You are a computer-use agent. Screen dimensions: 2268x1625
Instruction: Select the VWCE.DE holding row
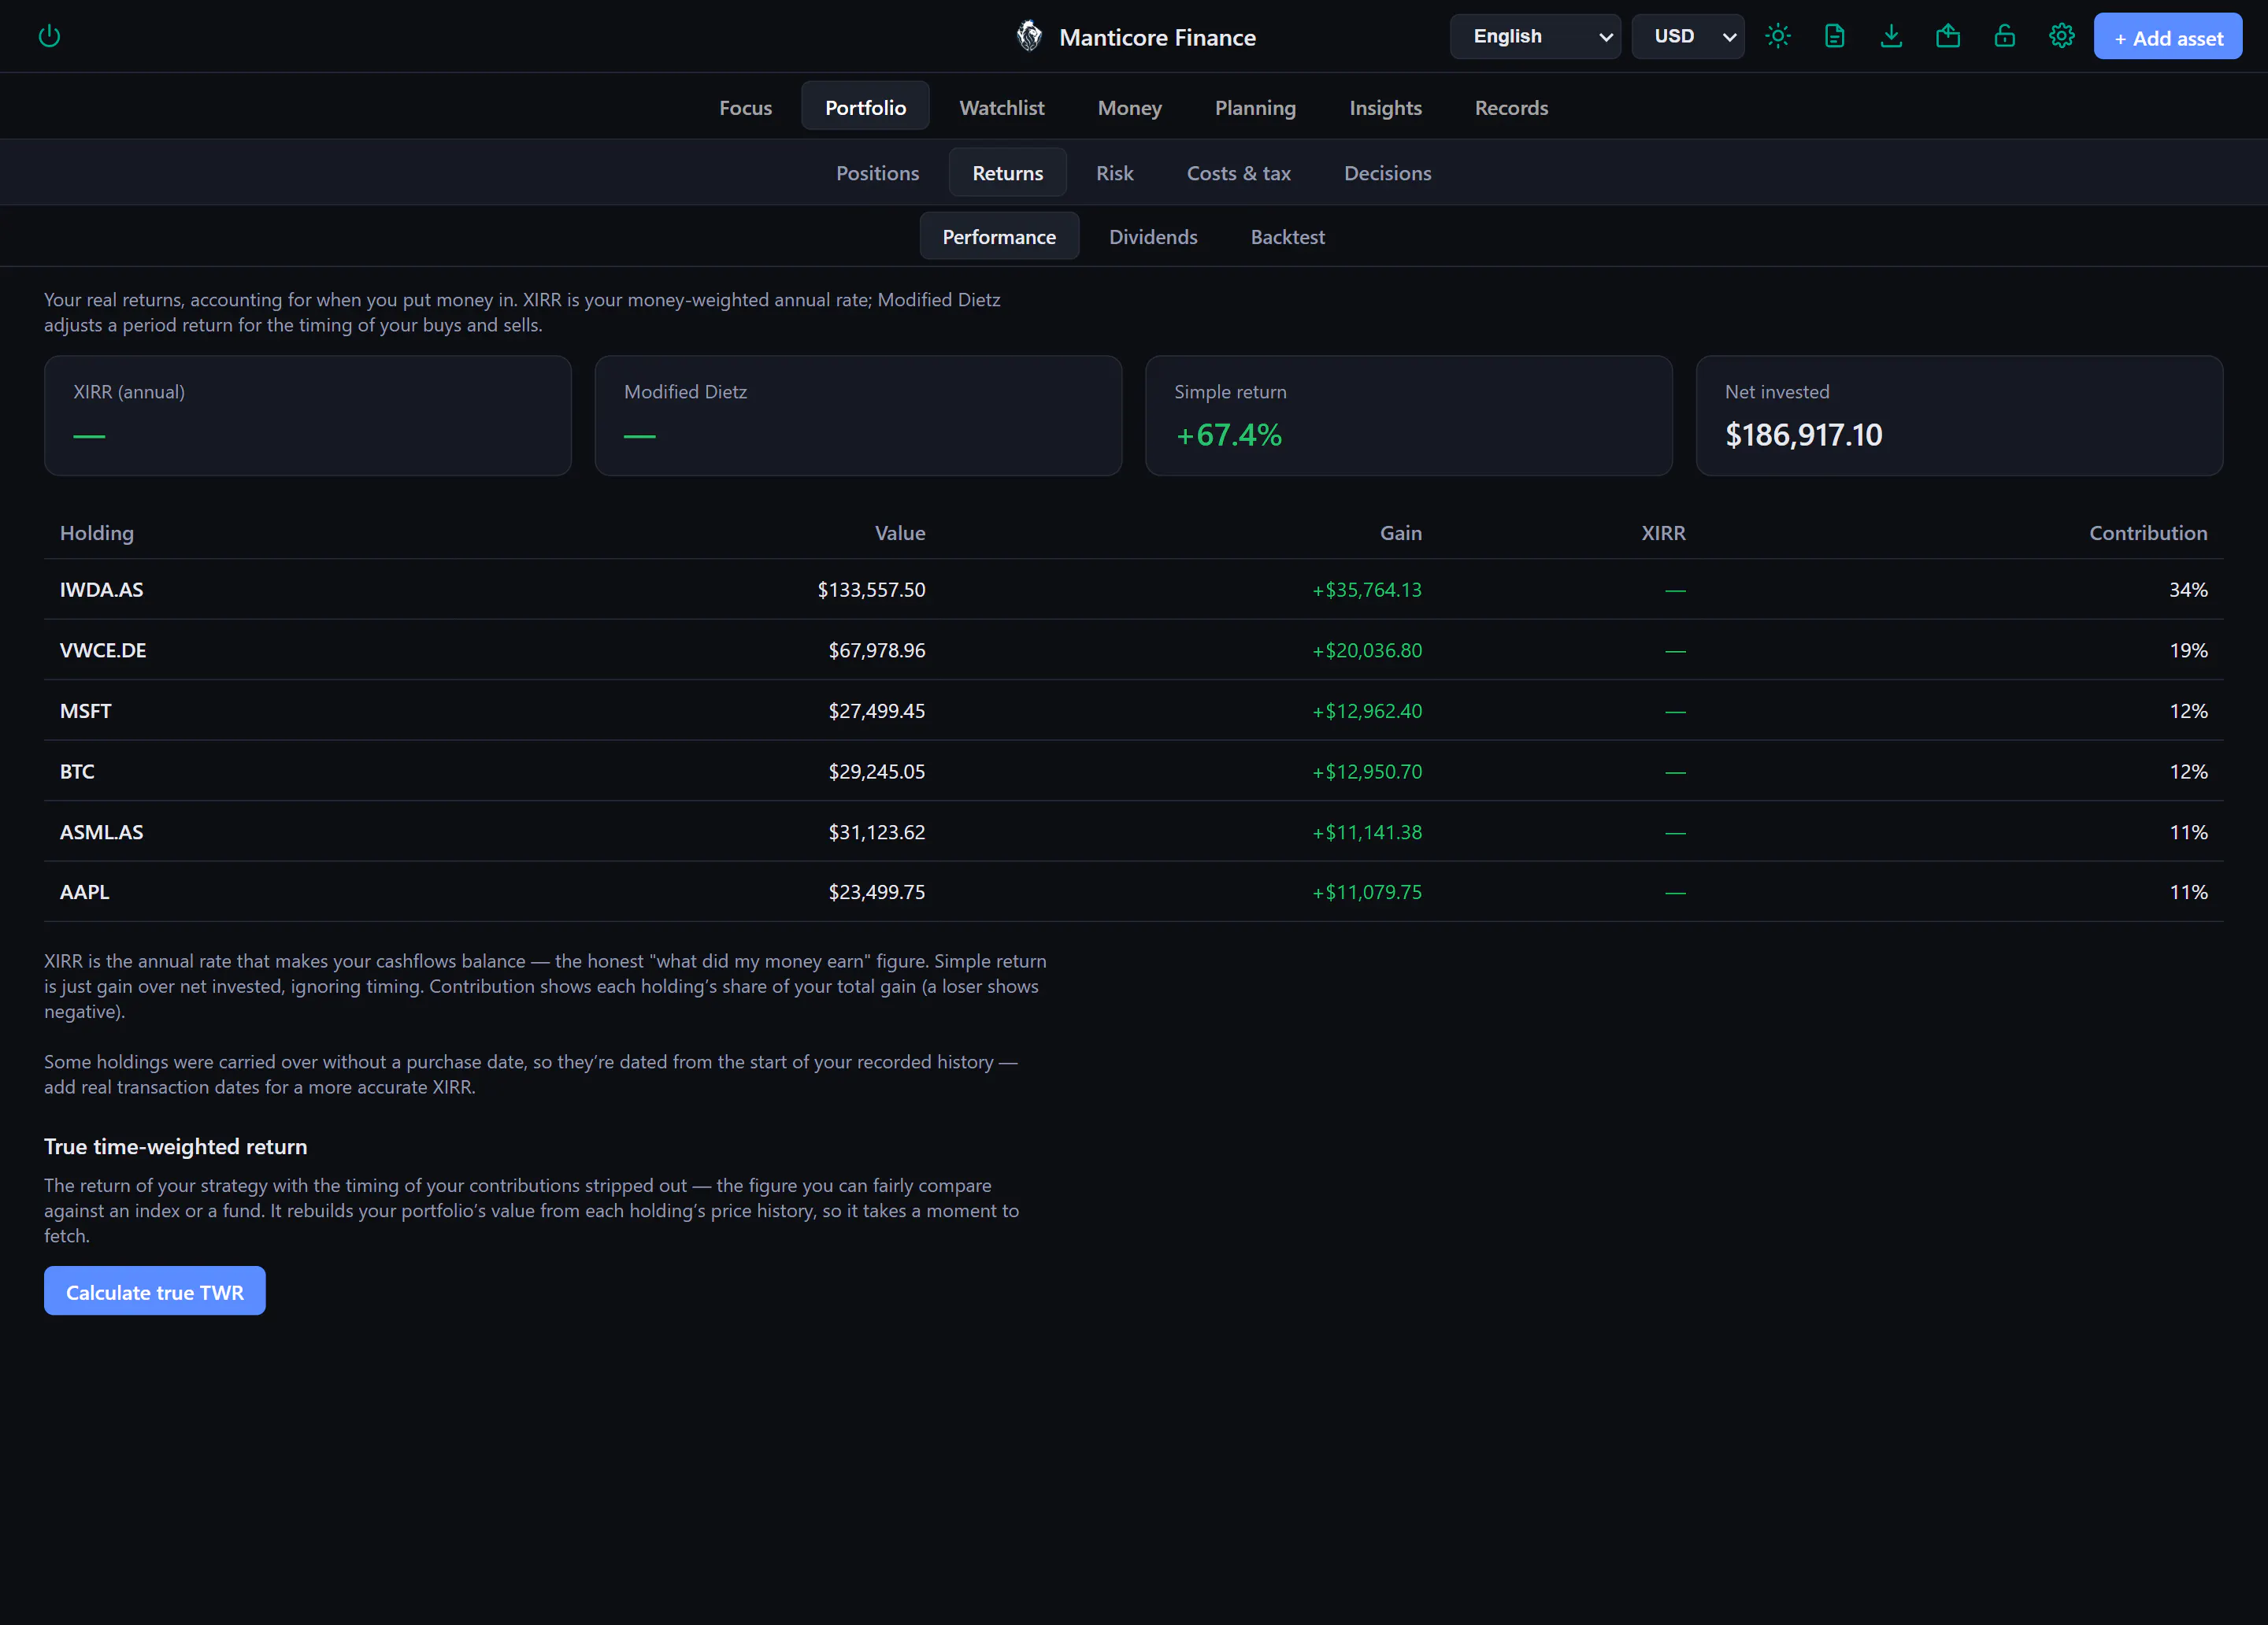[1134, 650]
